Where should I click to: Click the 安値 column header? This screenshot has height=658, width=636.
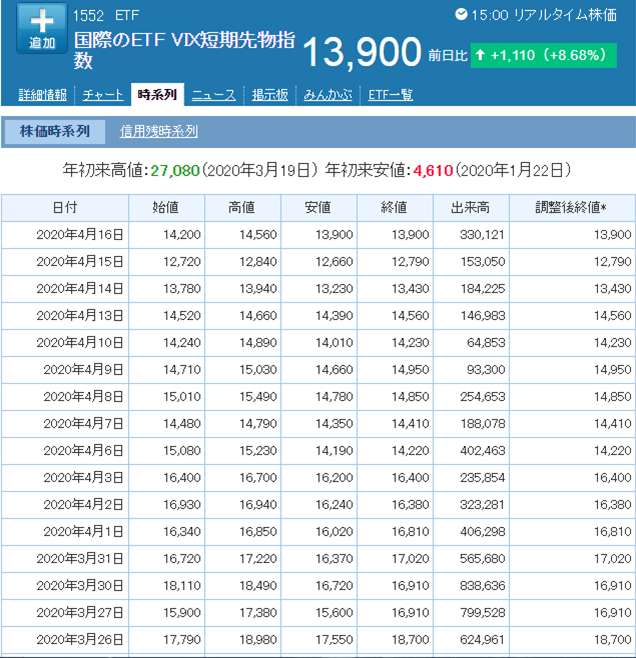(319, 208)
